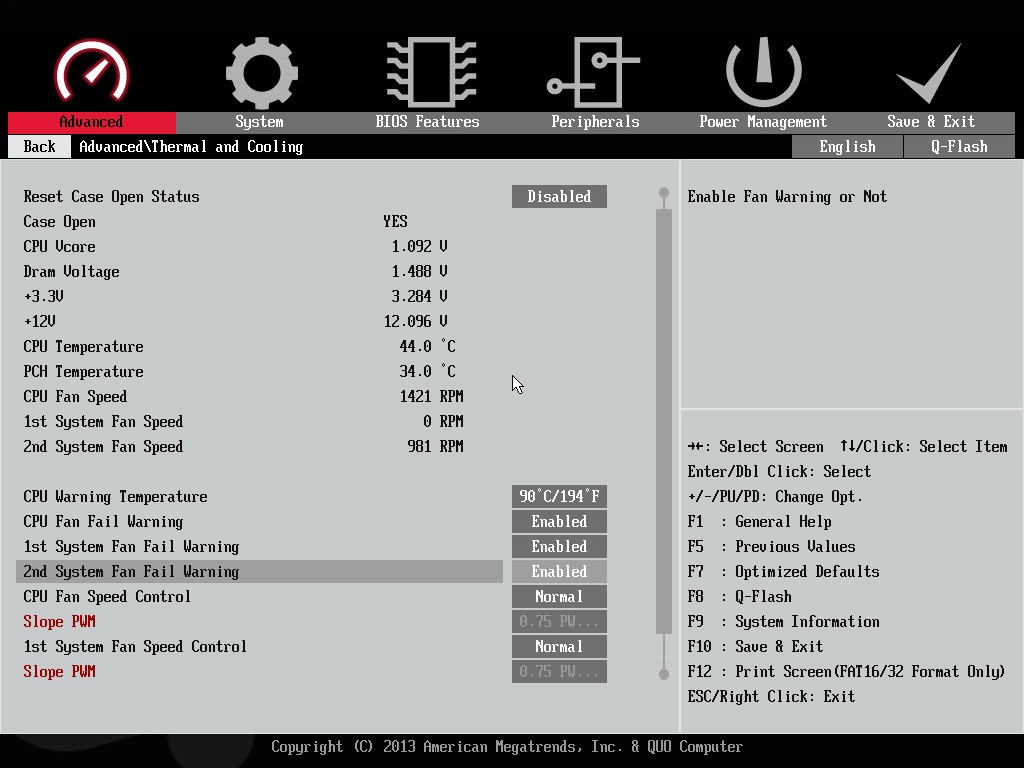1024x768 pixels.
Task: Toggle CPU Fan Fail Warning Enabled value
Action: [559, 522]
